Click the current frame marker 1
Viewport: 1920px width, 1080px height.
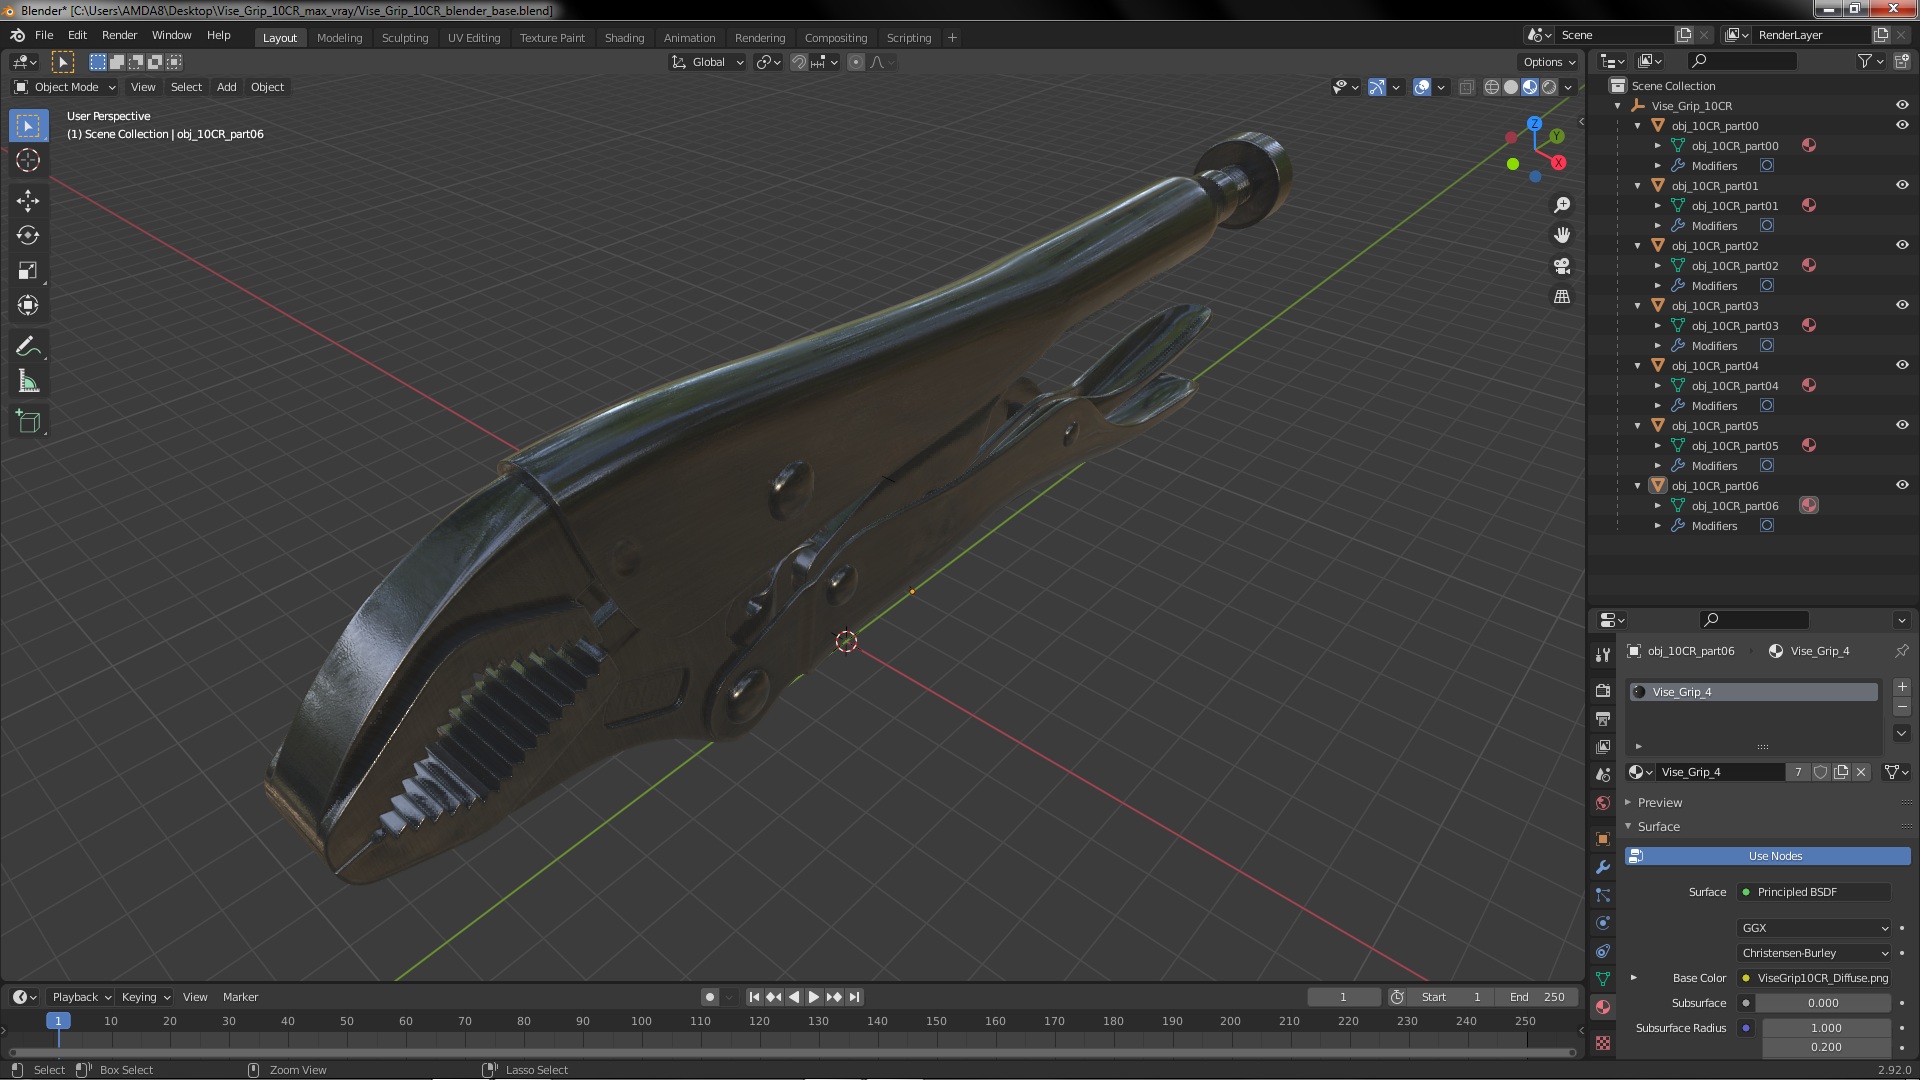tap(58, 1021)
